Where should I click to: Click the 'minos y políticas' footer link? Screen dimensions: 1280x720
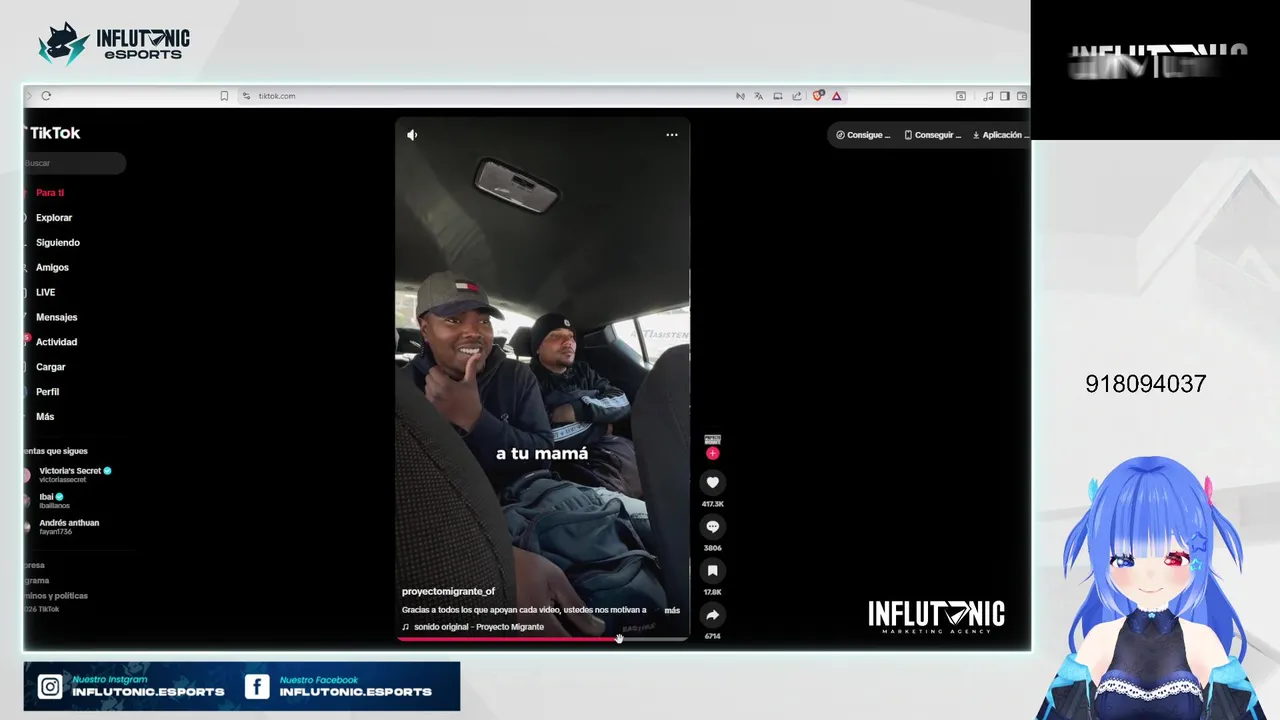(56, 596)
